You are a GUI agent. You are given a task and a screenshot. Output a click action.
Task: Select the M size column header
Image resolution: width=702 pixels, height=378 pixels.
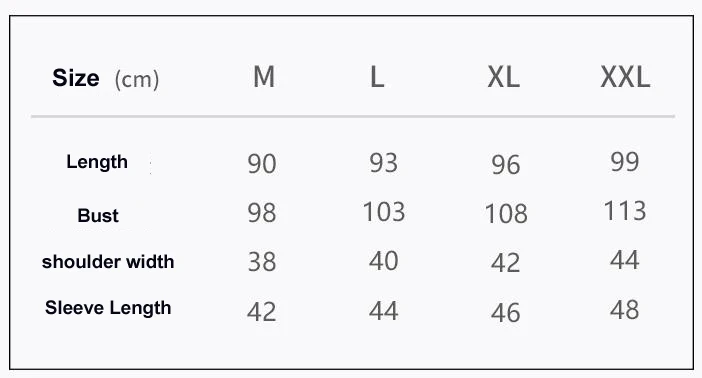(264, 77)
